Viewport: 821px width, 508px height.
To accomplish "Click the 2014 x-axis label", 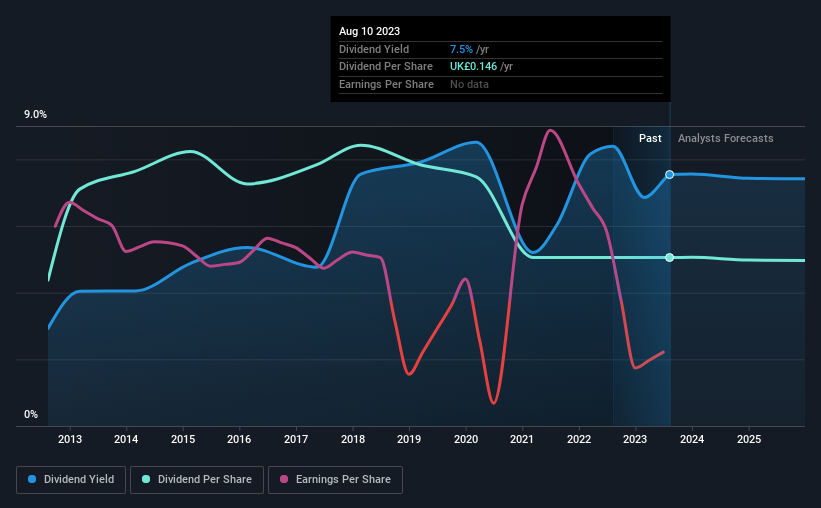I will click(126, 439).
